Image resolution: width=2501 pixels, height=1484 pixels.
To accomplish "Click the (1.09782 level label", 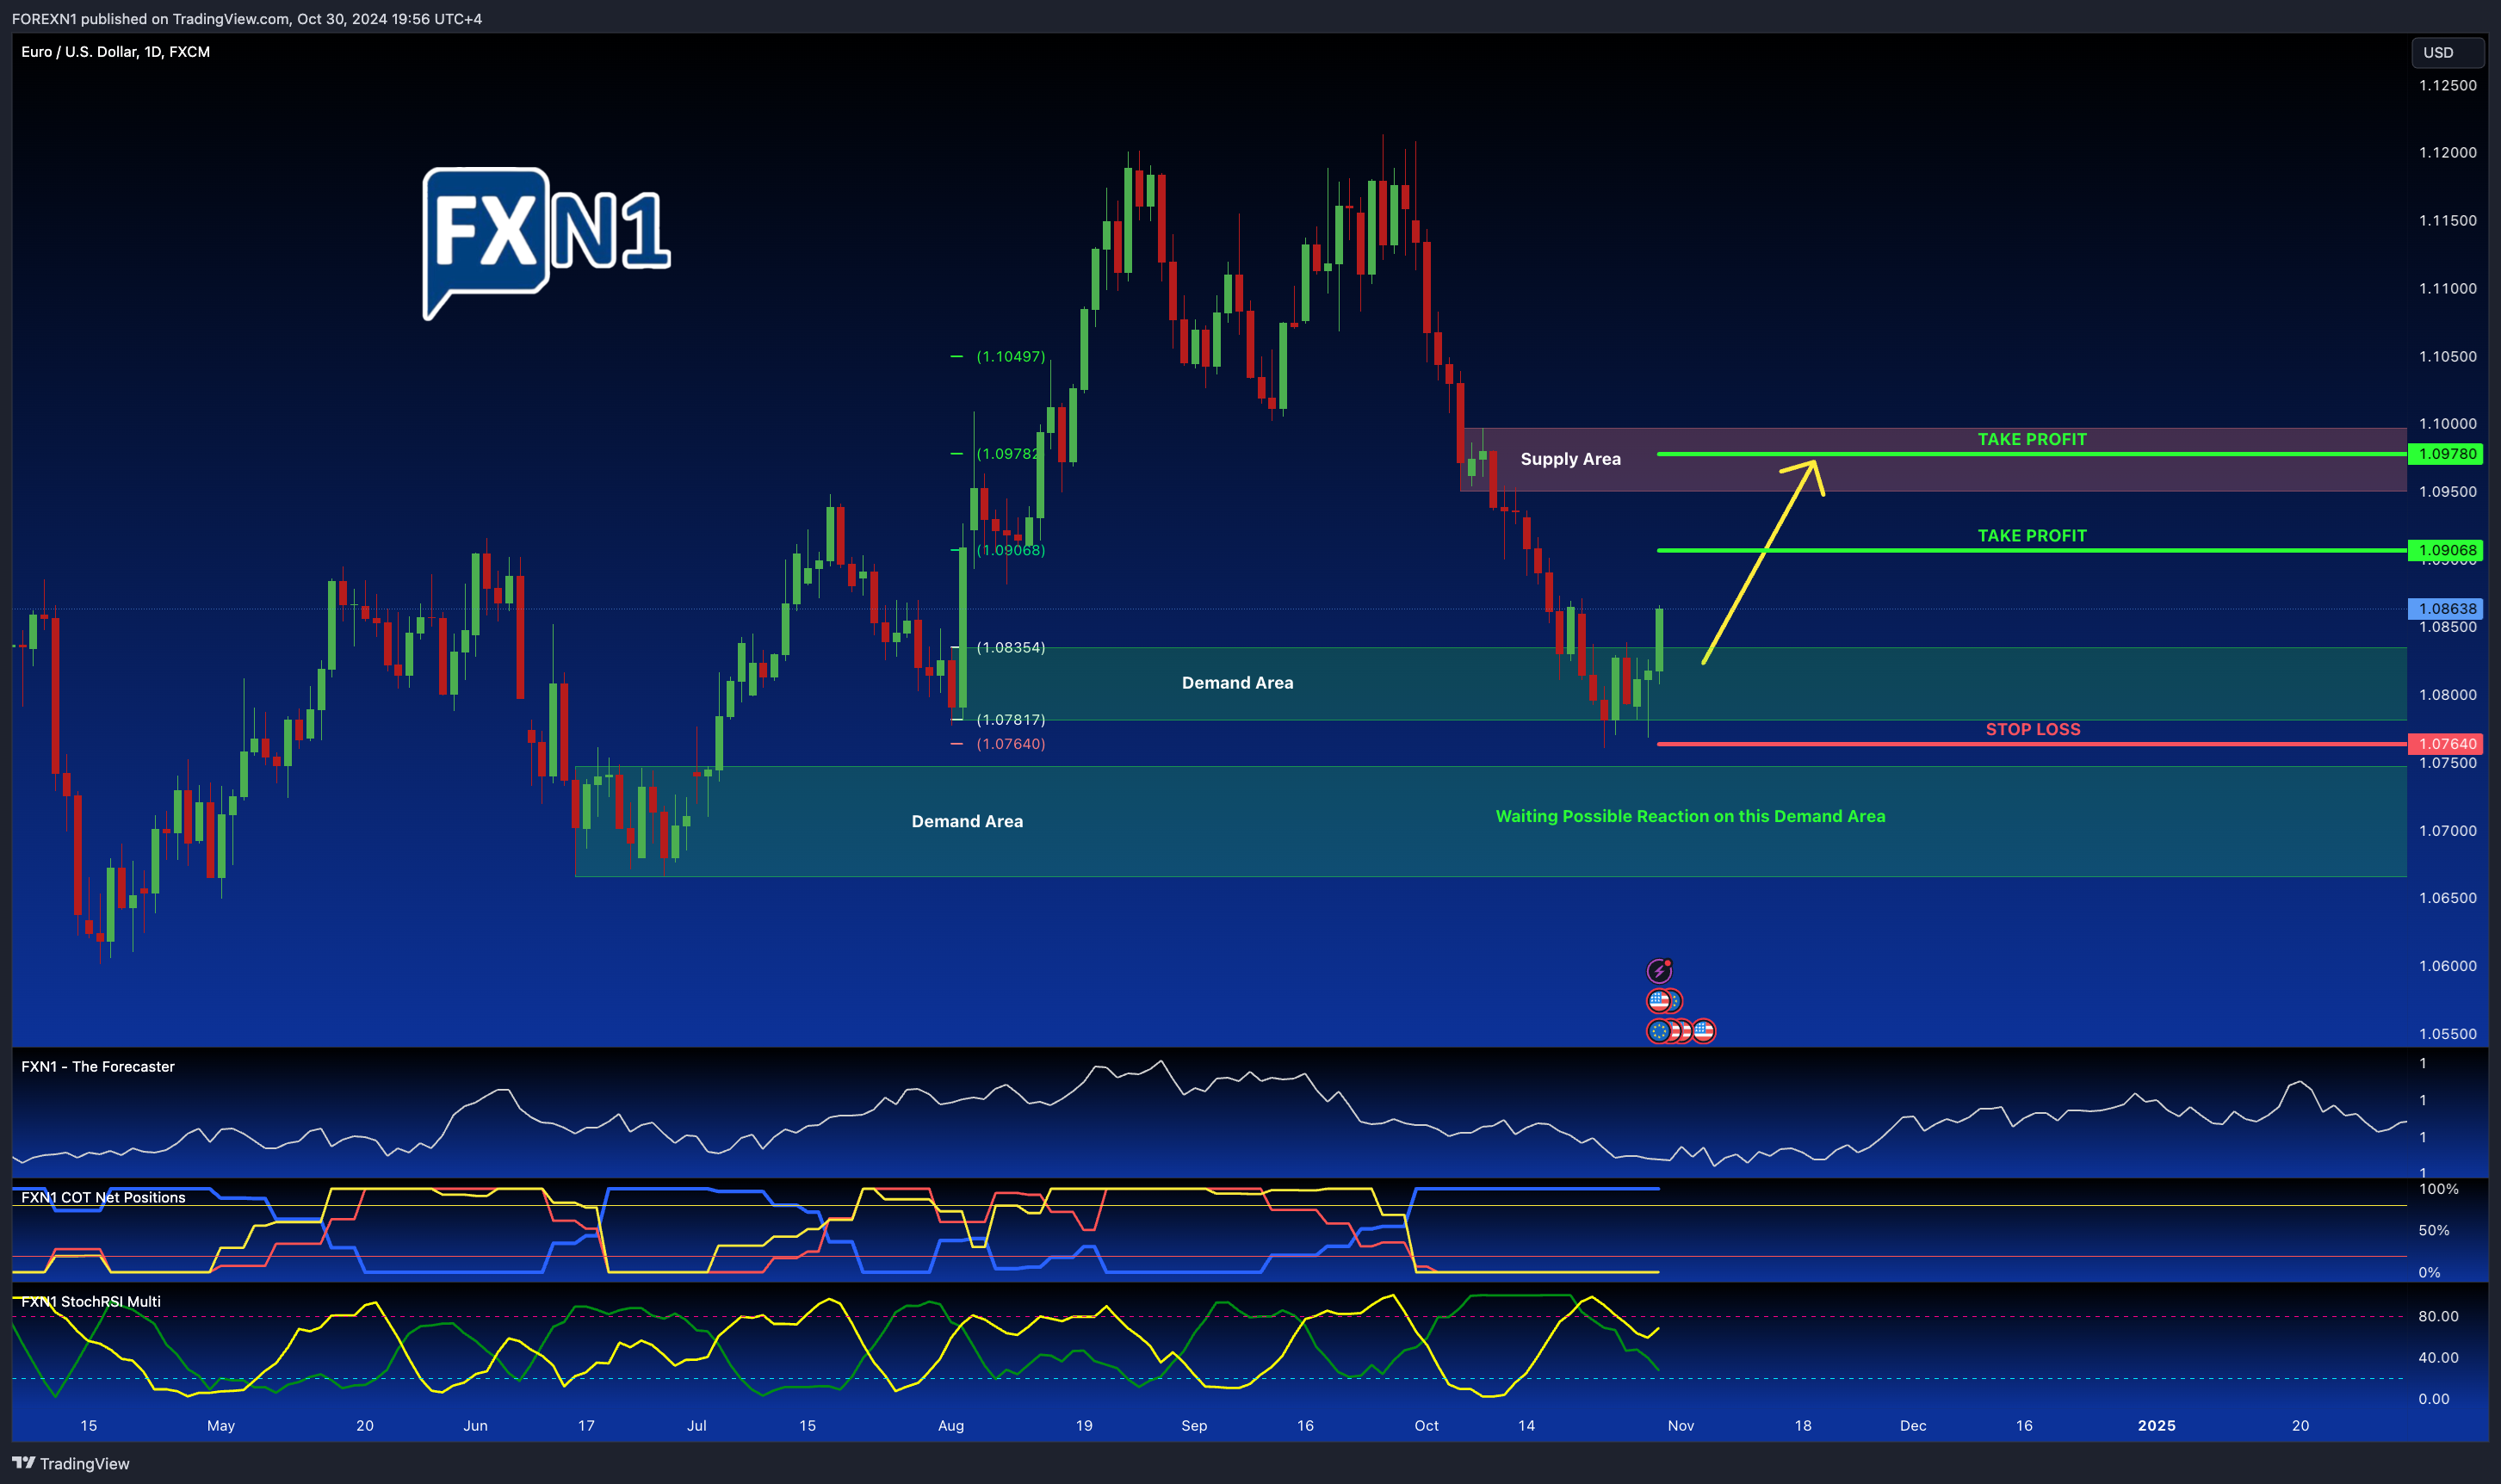I will click(x=1007, y=454).
